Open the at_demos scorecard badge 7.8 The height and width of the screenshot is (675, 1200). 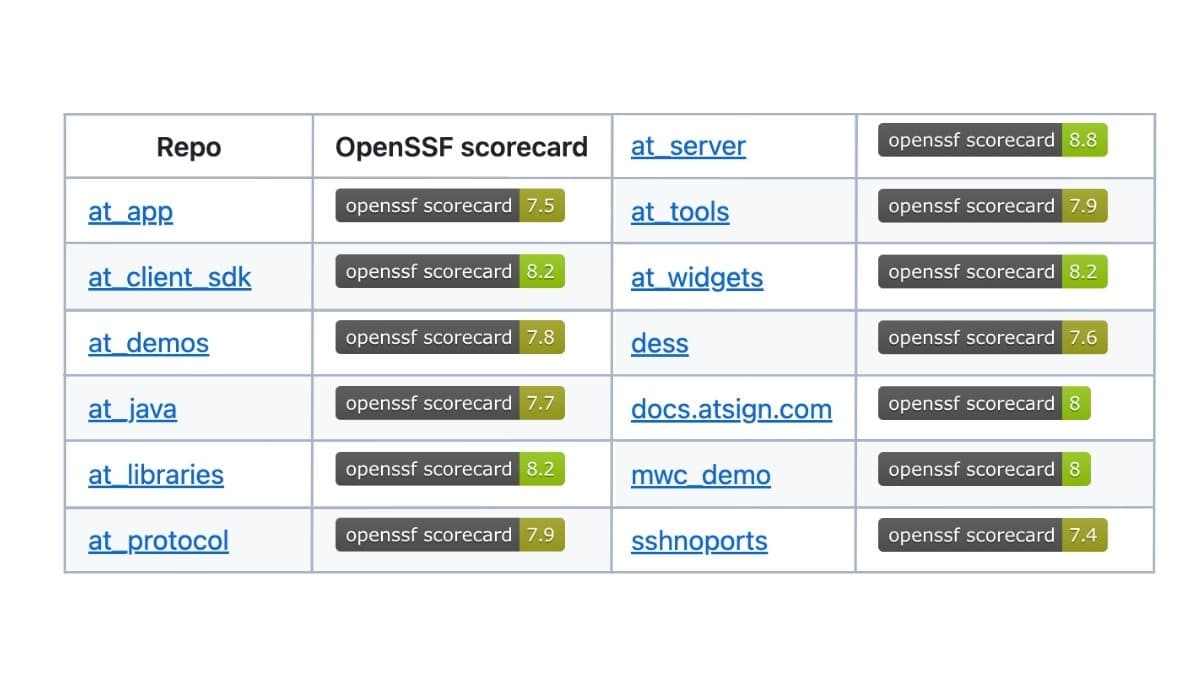point(450,337)
